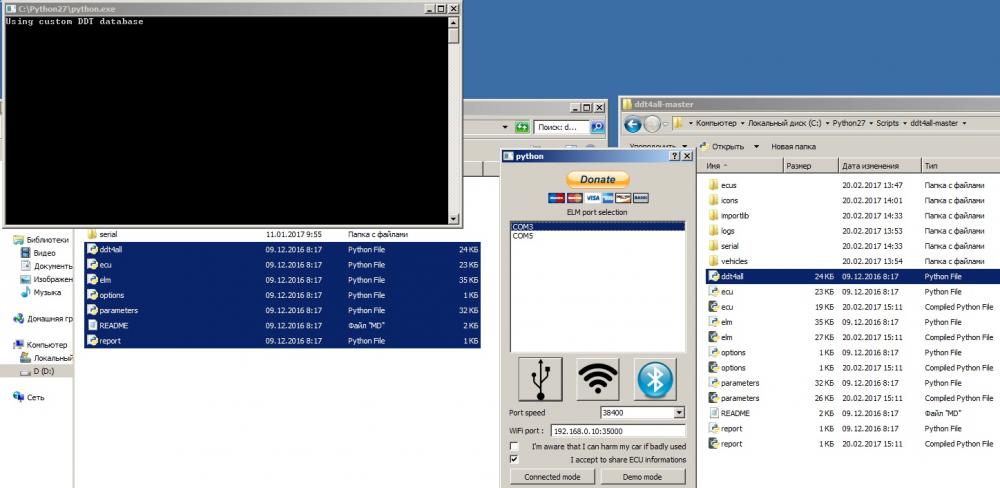Select serial folder in left Explorer window
1000x488 pixels.
tap(283, 234)
